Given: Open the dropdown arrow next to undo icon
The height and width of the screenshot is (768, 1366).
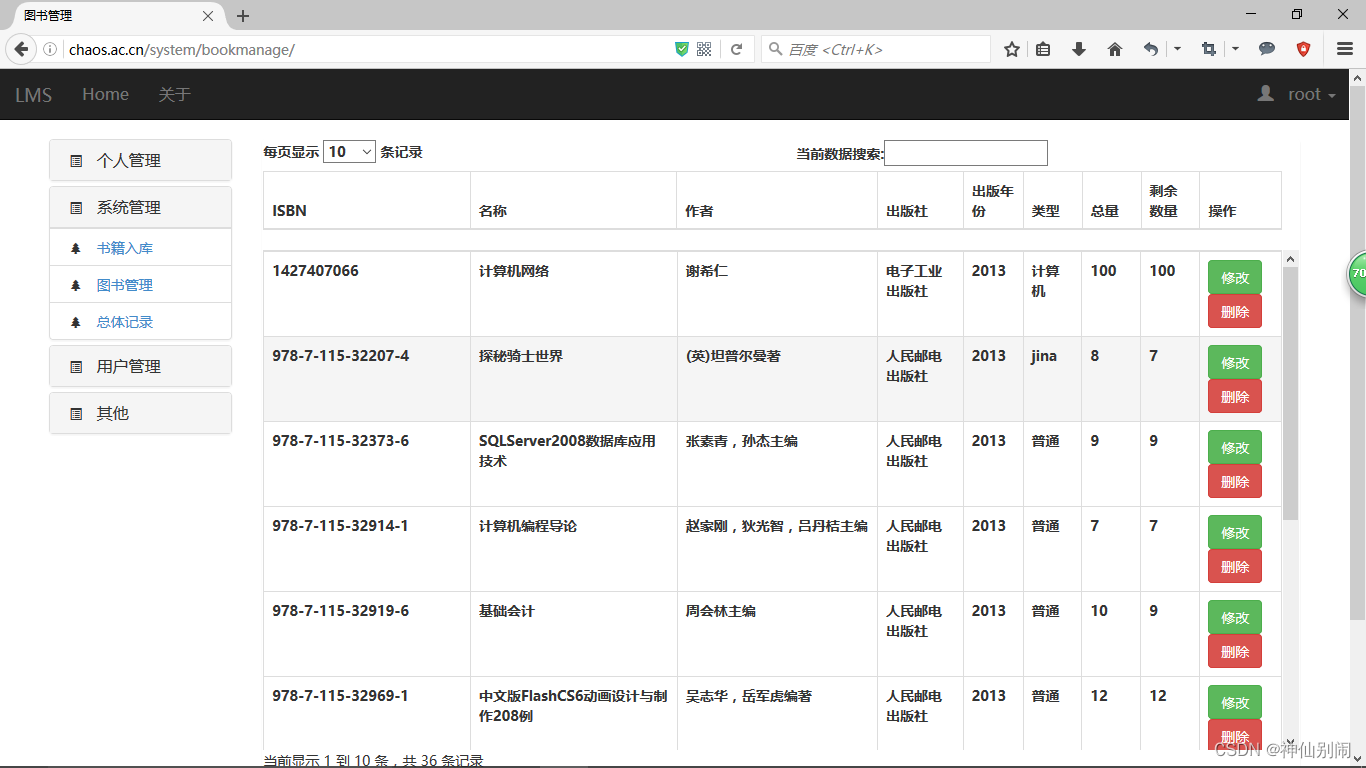Looking at the screenshot, I should click(1177, 49).
